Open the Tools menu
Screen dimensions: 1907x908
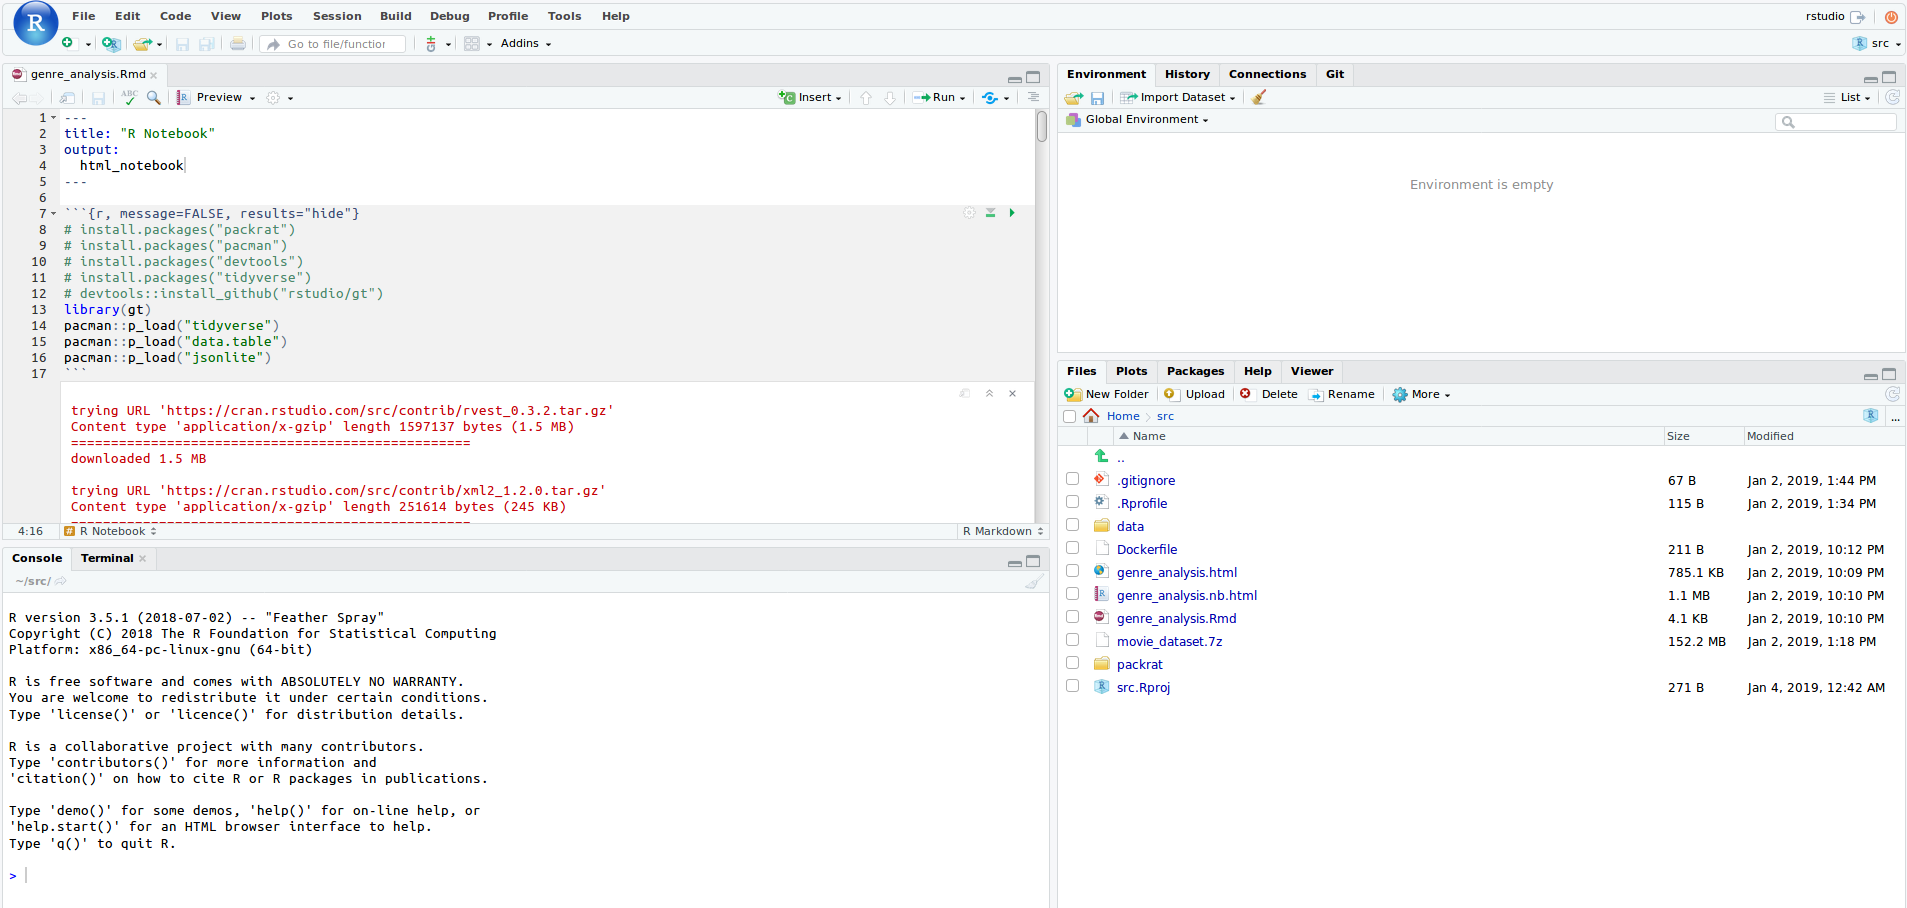click(564, 16)
